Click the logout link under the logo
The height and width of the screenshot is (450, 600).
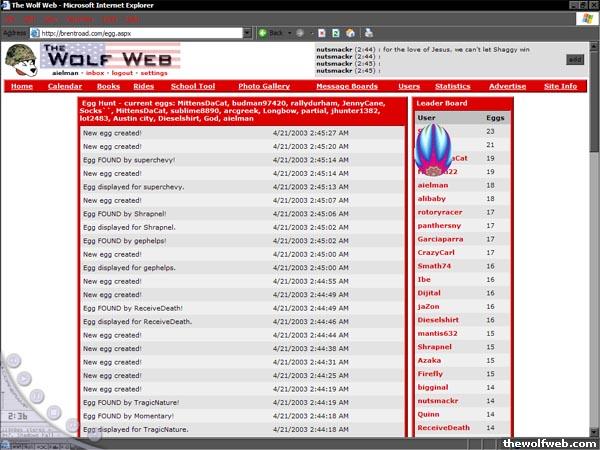(x=123, y=73)
